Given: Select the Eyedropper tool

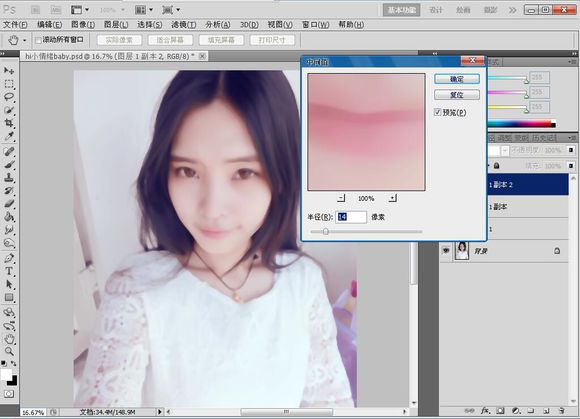Looking at the screenshot, I should 9,136.
